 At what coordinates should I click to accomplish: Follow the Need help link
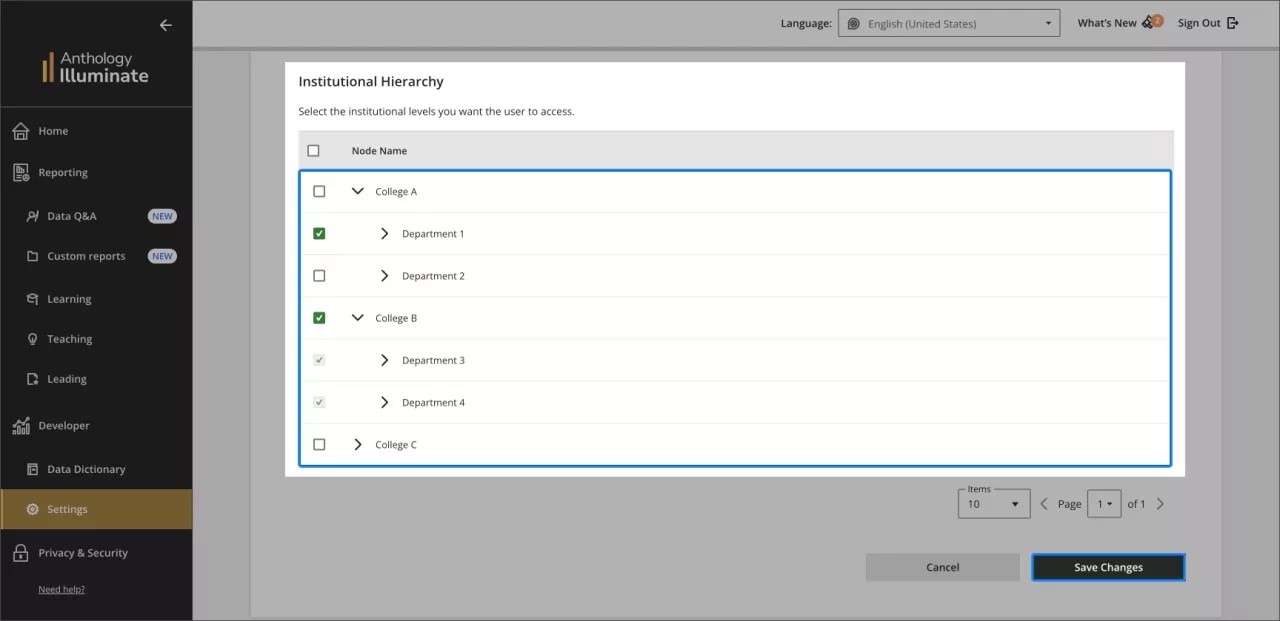point(61,589)
